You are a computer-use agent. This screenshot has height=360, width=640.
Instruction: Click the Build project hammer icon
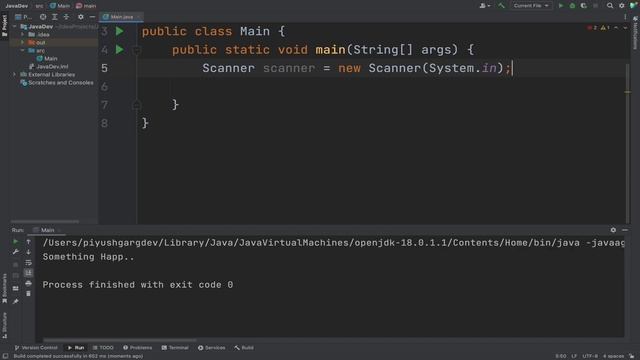[501, 6]
